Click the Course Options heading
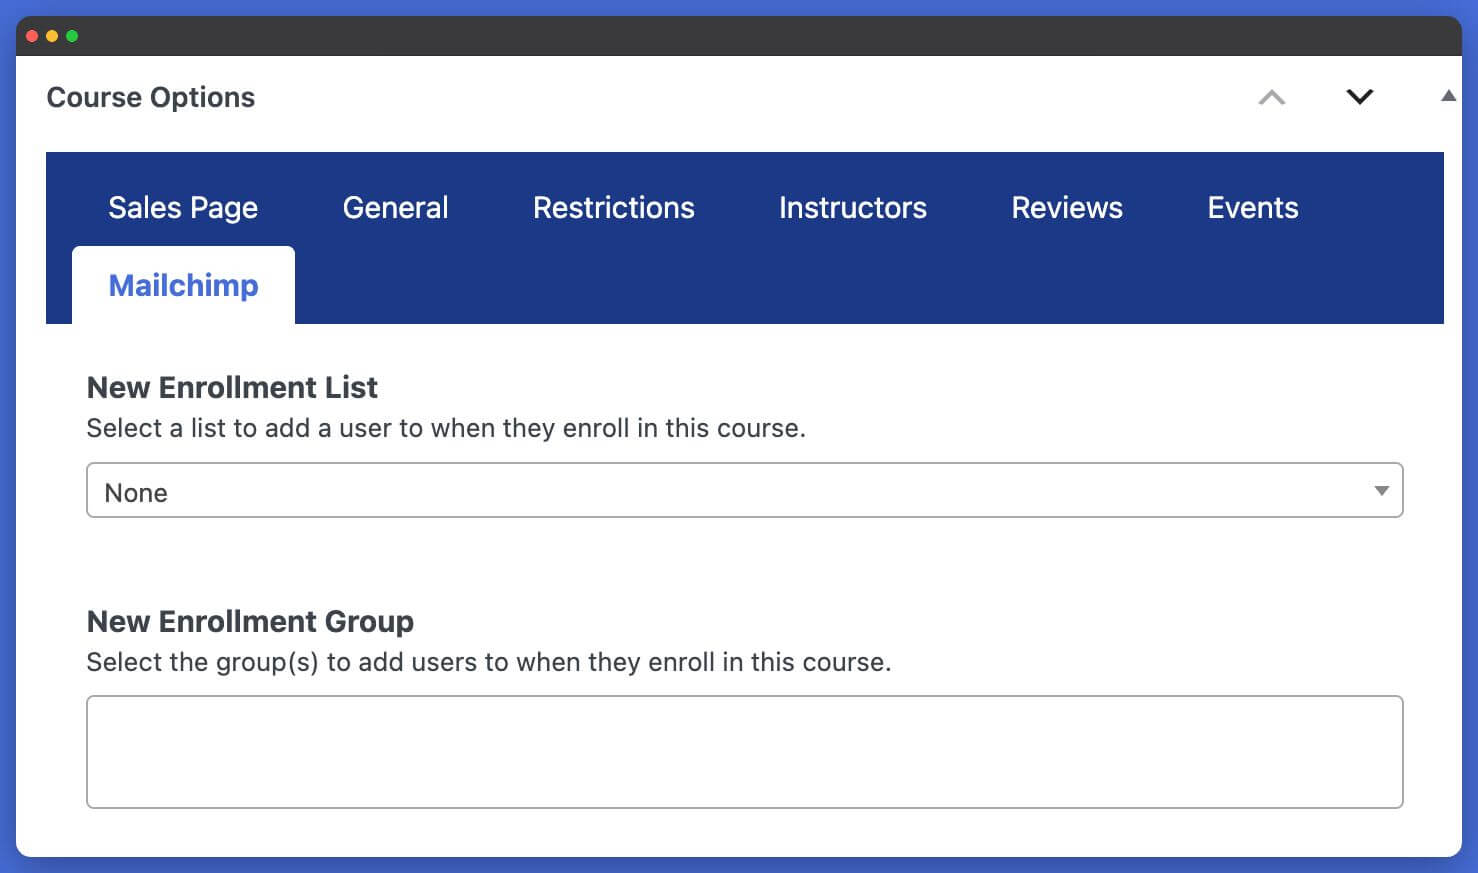Viewport: 1478px width, 873px height. 151,97
